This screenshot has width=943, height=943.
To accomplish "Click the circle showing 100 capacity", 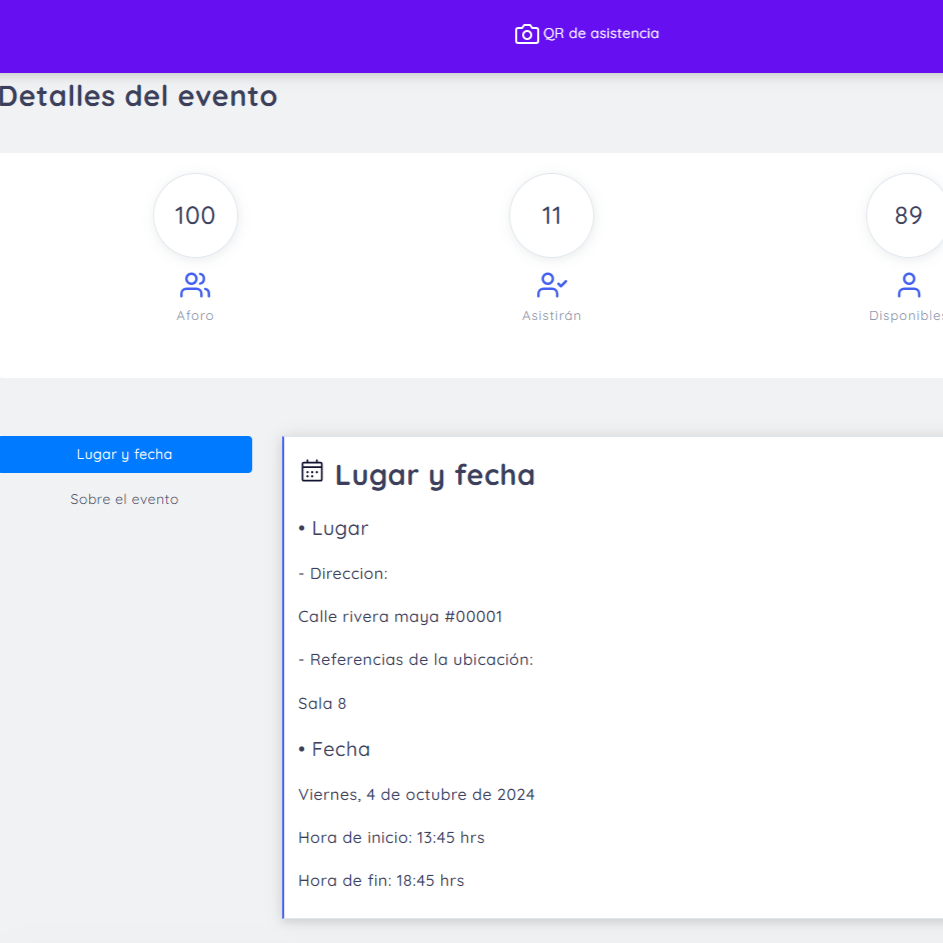I will point(195,215).
